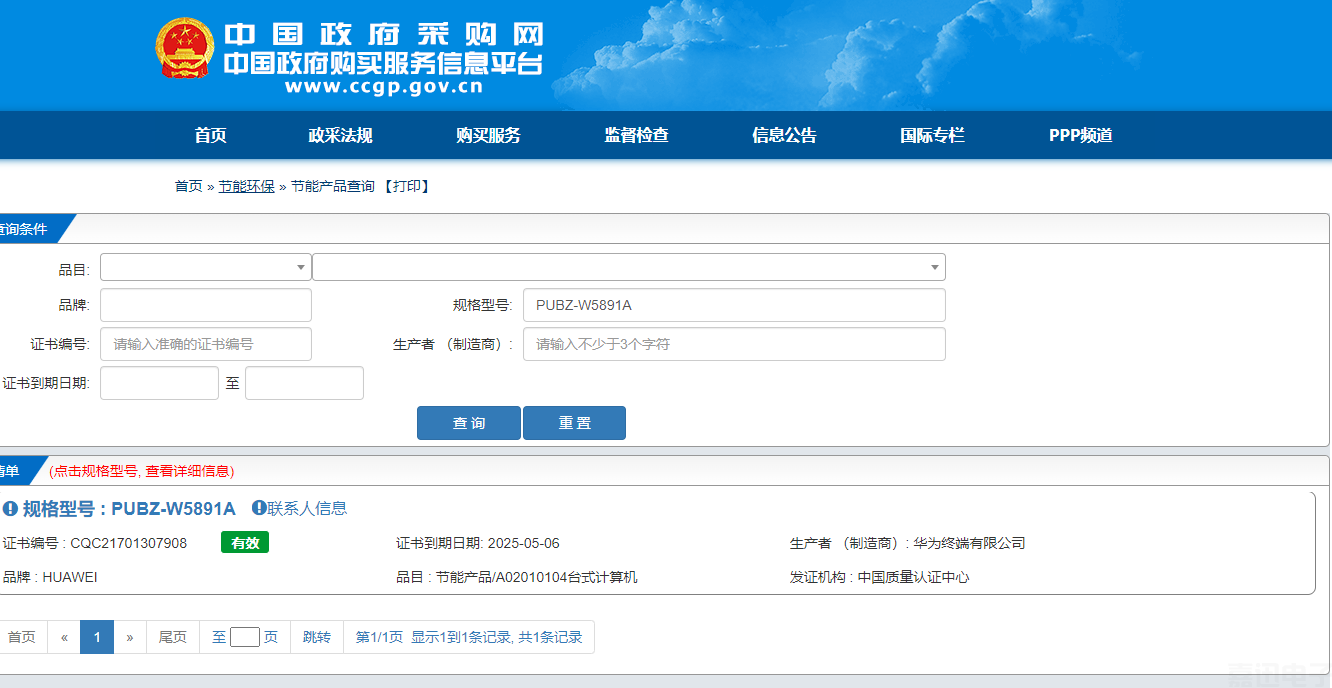This screenshot has height=688, width=1332.
Task: Click the pagination 首页 button
Action: (22, 637)
